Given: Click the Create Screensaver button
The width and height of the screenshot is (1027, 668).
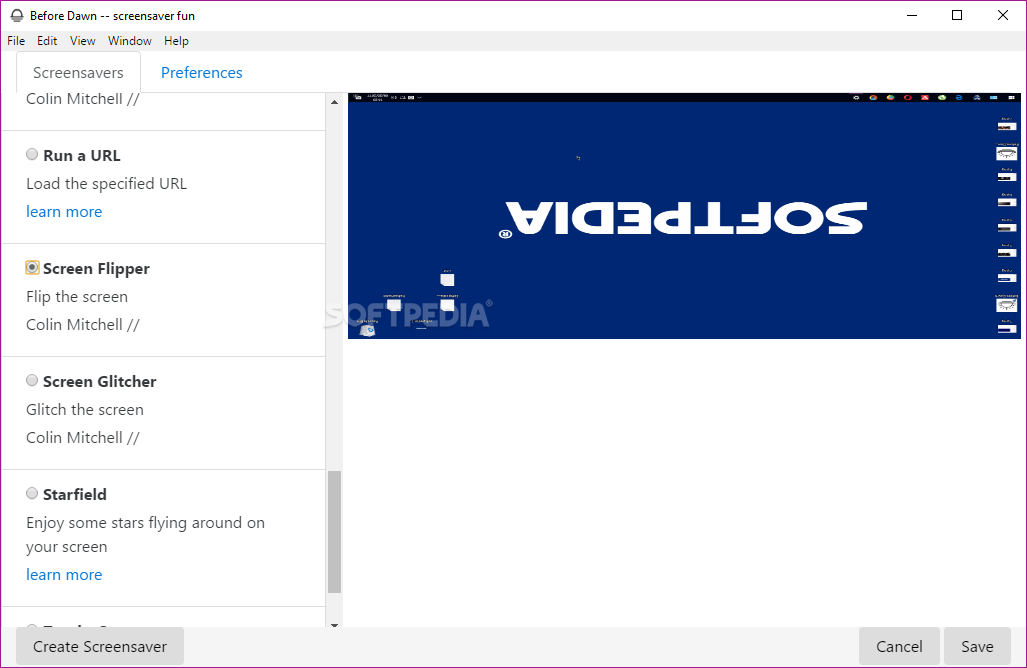Looking at the screenshot, I should [x=100, y=646].
